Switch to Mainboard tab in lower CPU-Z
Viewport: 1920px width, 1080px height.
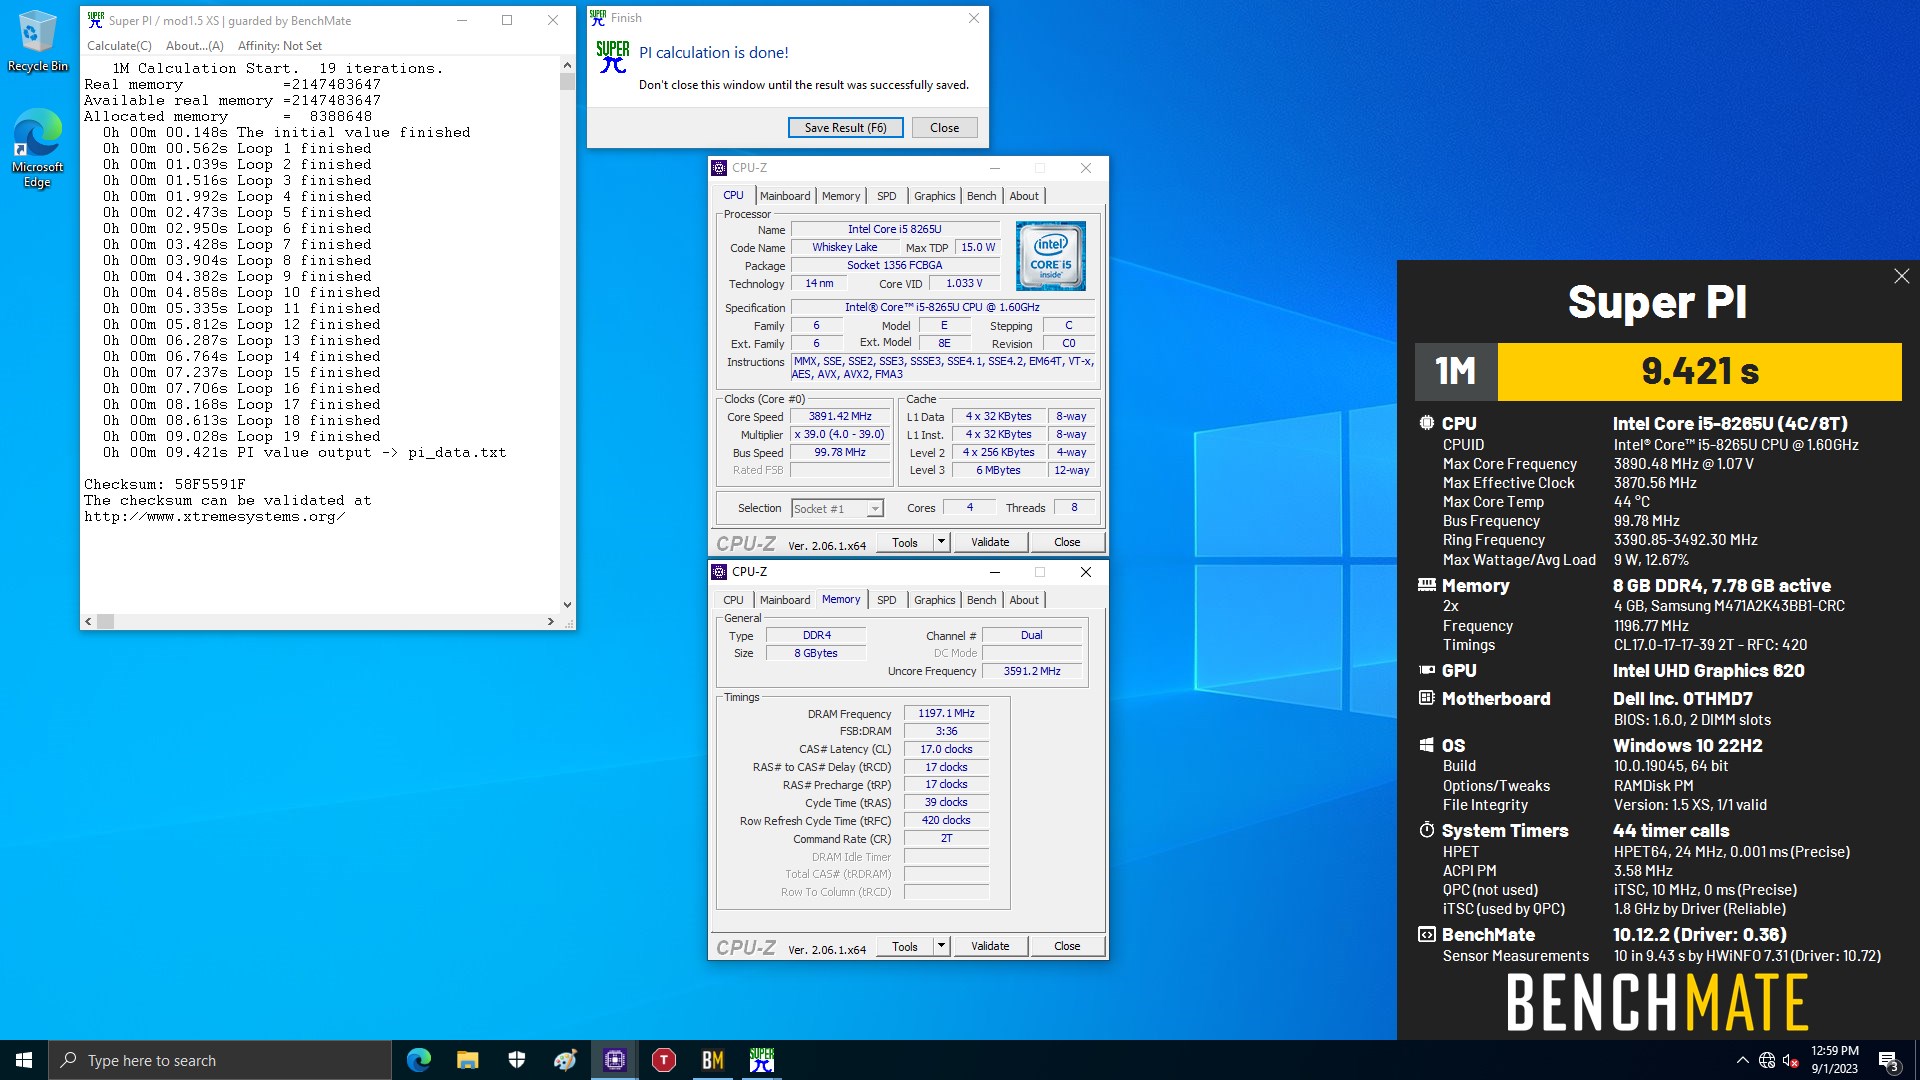click(785, 600)
